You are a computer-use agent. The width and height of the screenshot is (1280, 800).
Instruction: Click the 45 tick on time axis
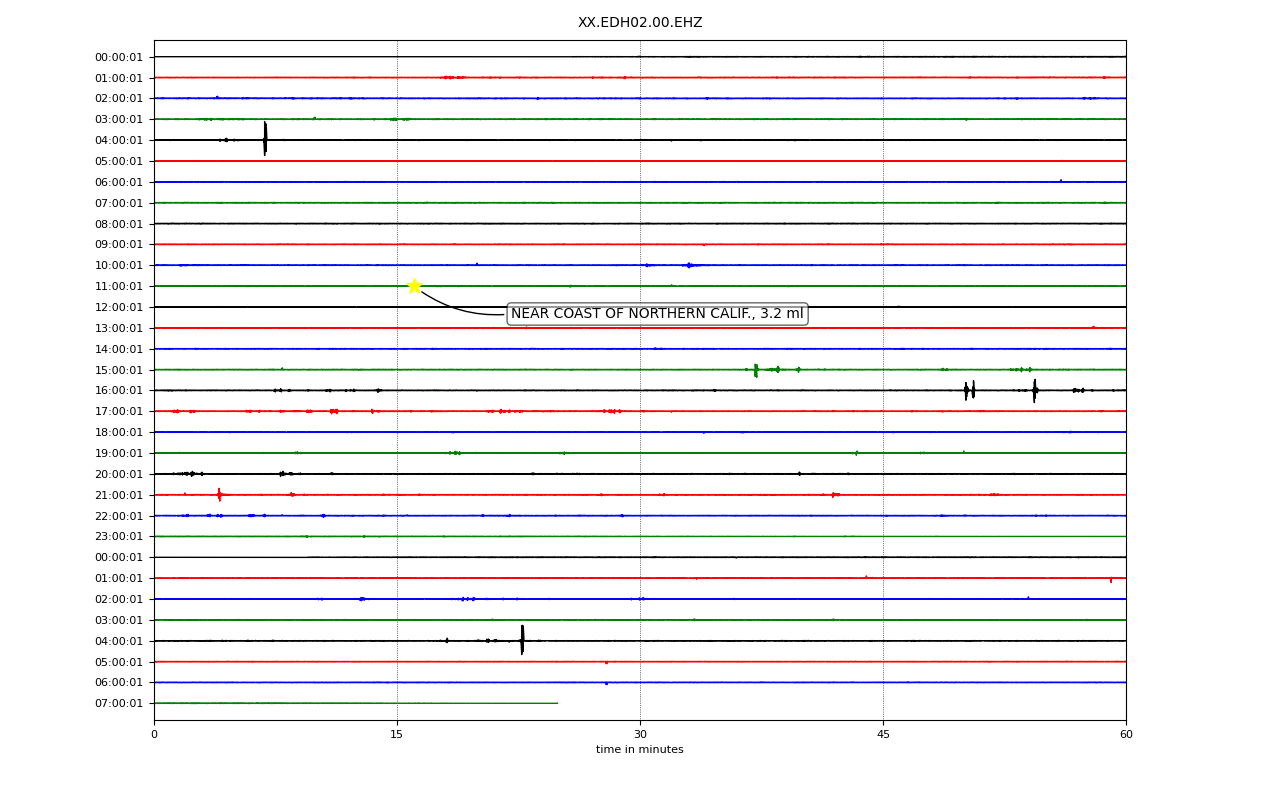click(x=883, y=735)
